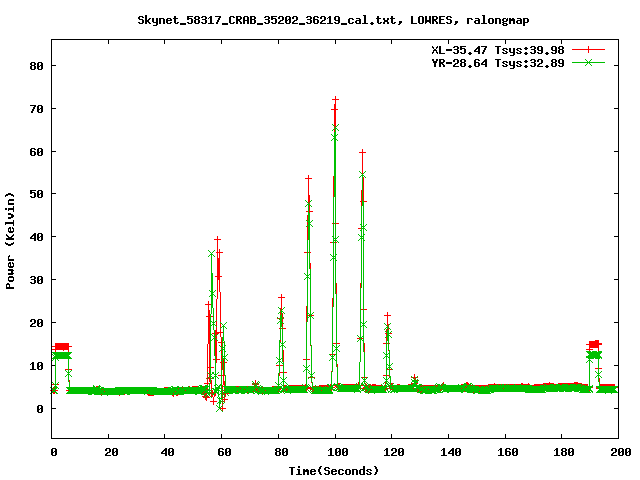Click the y-axis tick label 50
The height and width of the screenshot is (480, 640).
(x=36, y=194)
